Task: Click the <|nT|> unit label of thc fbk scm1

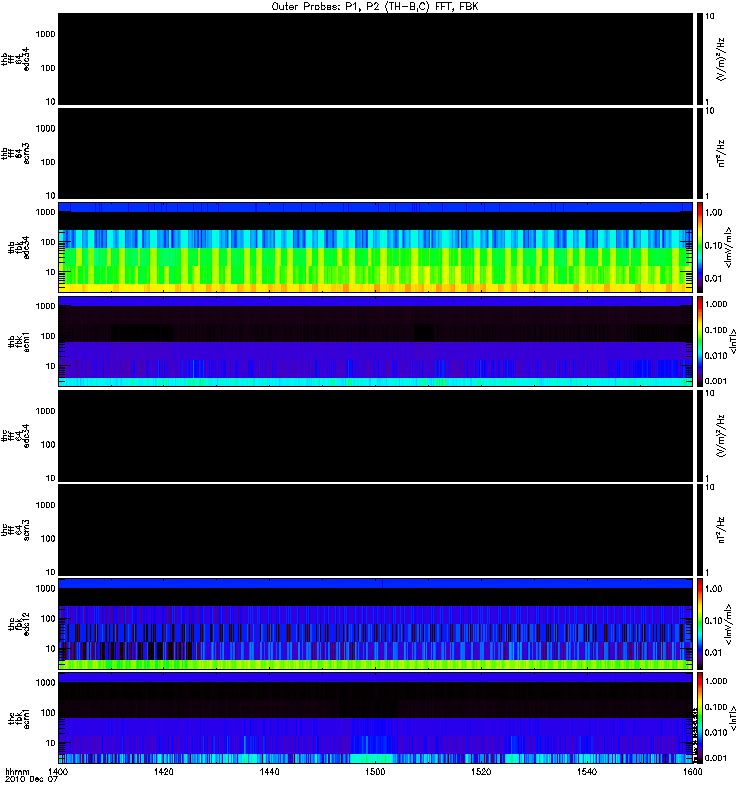Action: [x=733, y=718]
